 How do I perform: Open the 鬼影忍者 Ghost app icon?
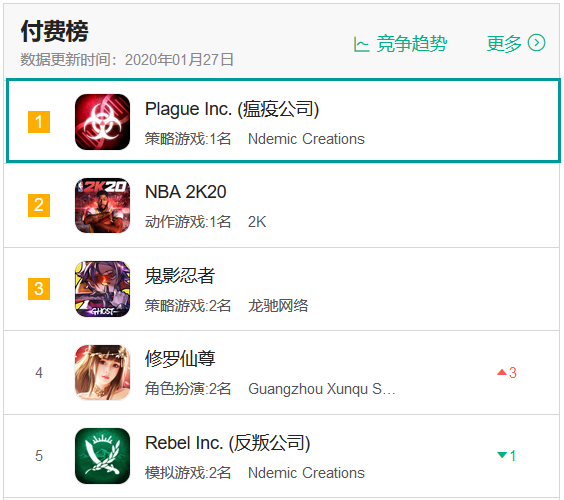[103, 289]
